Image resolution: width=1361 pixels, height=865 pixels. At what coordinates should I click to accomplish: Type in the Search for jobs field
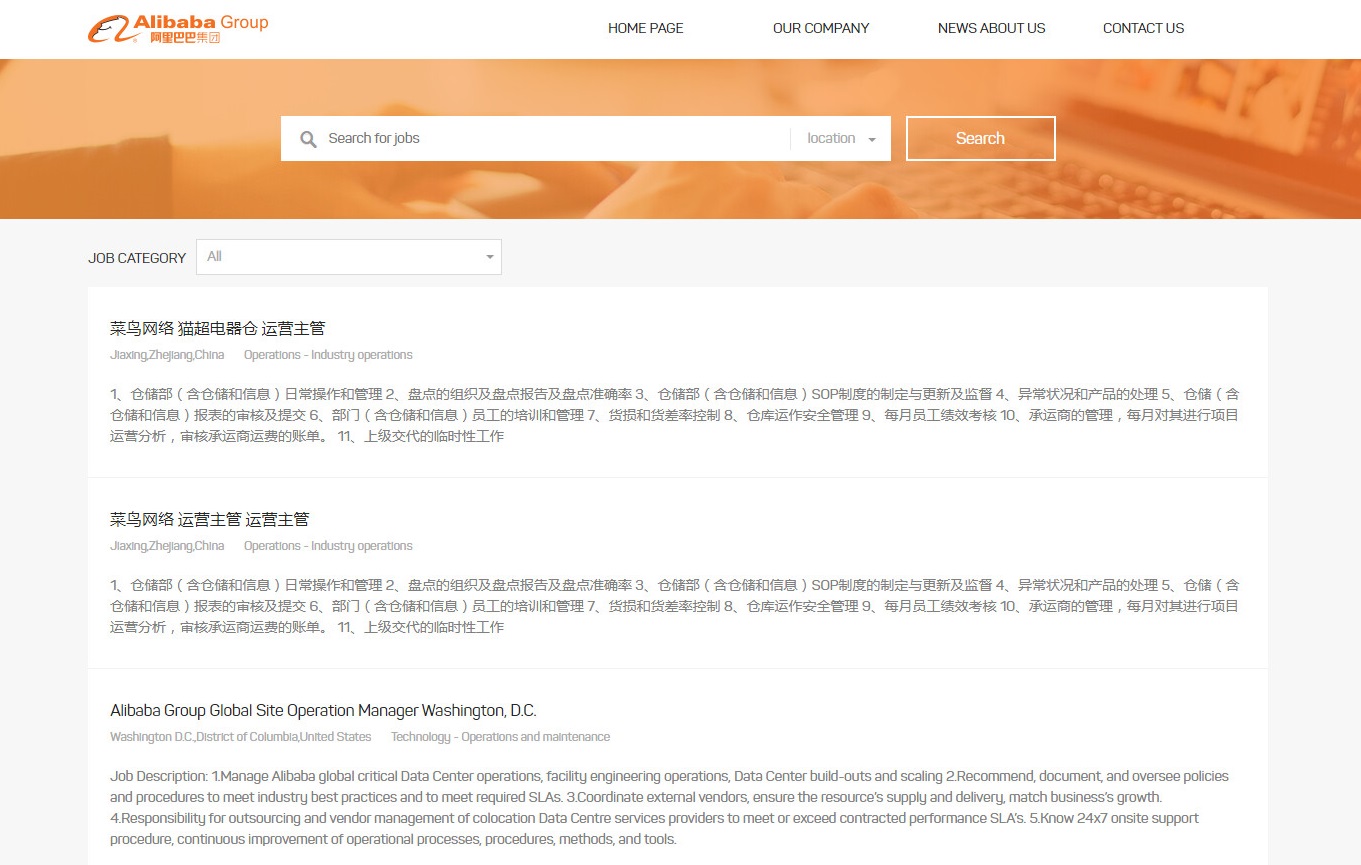point(550,139)
